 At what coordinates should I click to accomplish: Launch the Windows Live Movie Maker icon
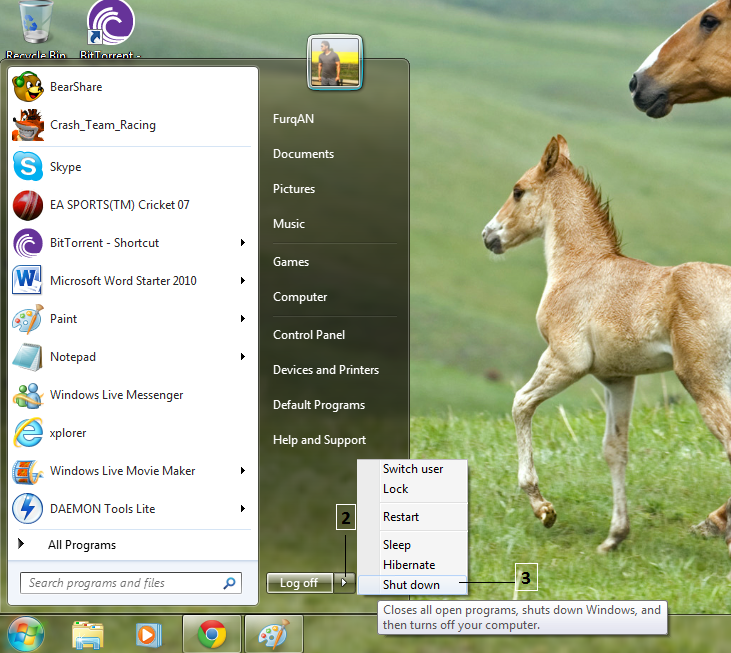(28, 471)
